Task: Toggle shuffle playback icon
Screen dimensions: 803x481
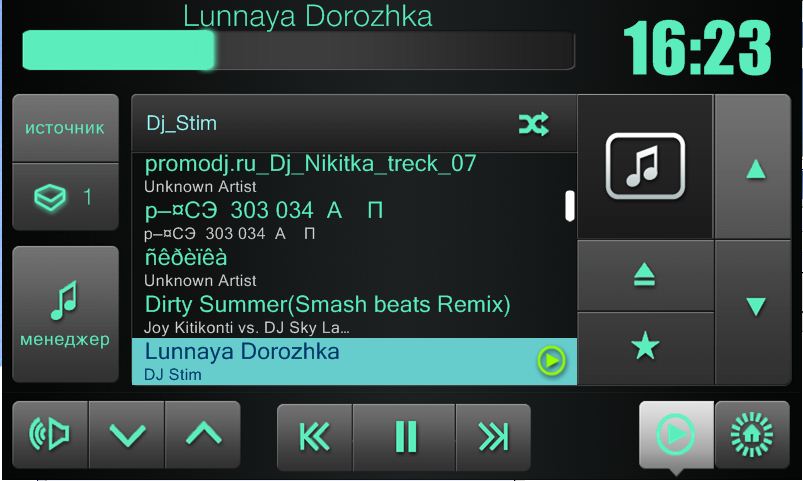Action: coord(533,124)
